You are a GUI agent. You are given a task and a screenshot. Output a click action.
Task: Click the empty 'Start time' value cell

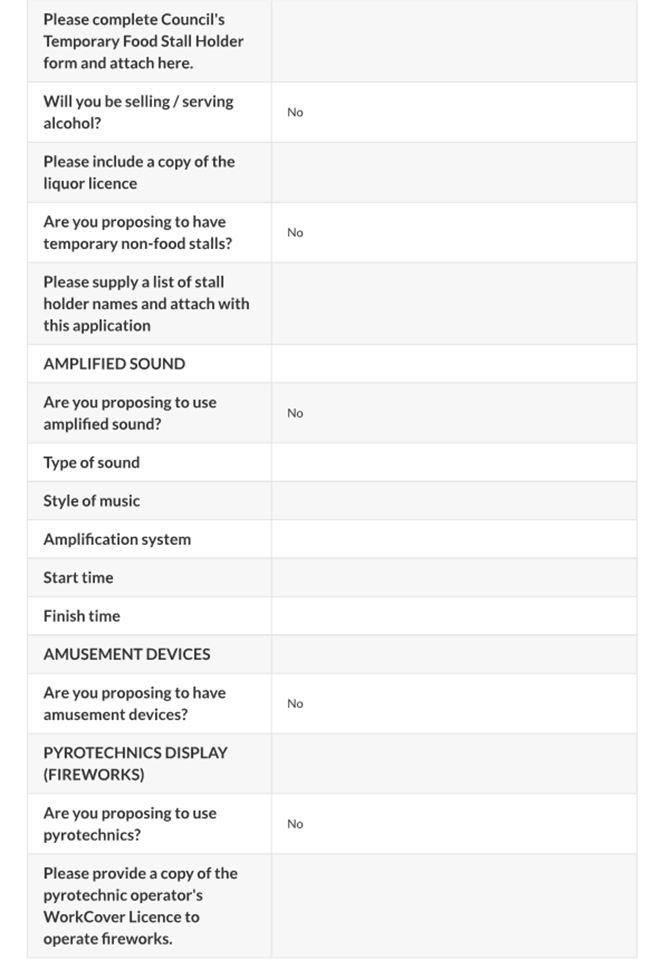tap(453, 577)
